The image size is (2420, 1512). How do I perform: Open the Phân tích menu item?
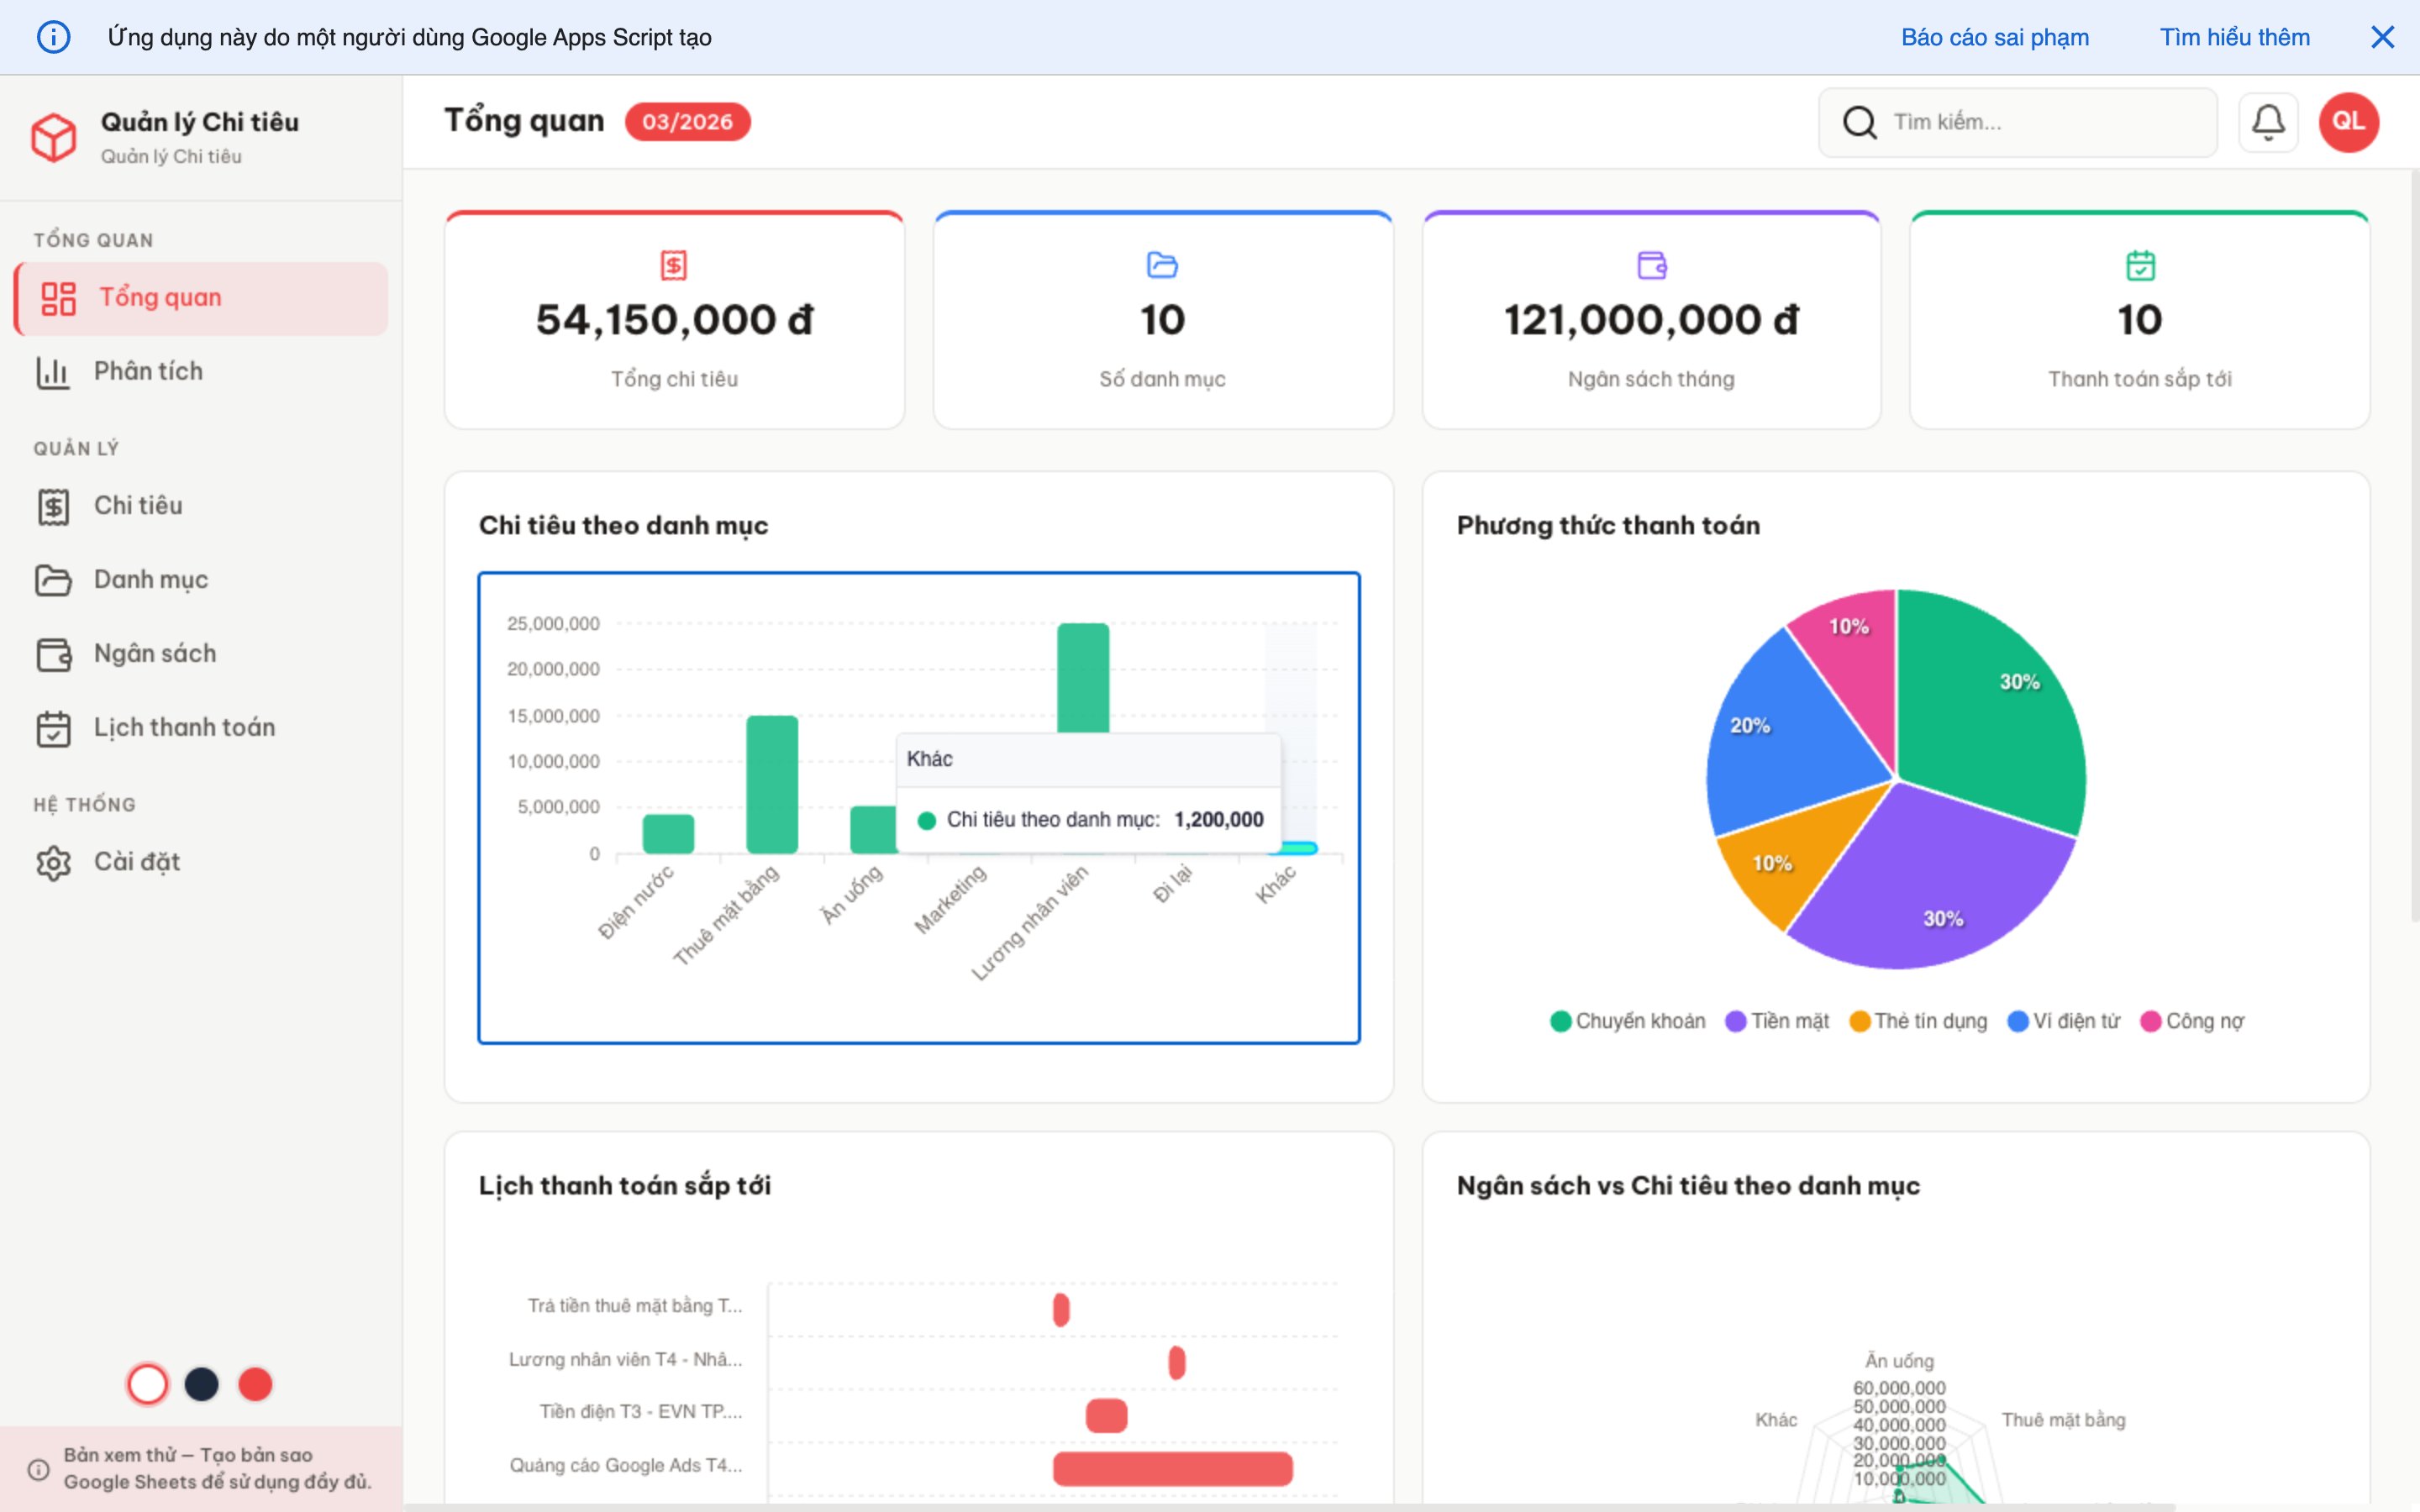[x=148, y=371]
